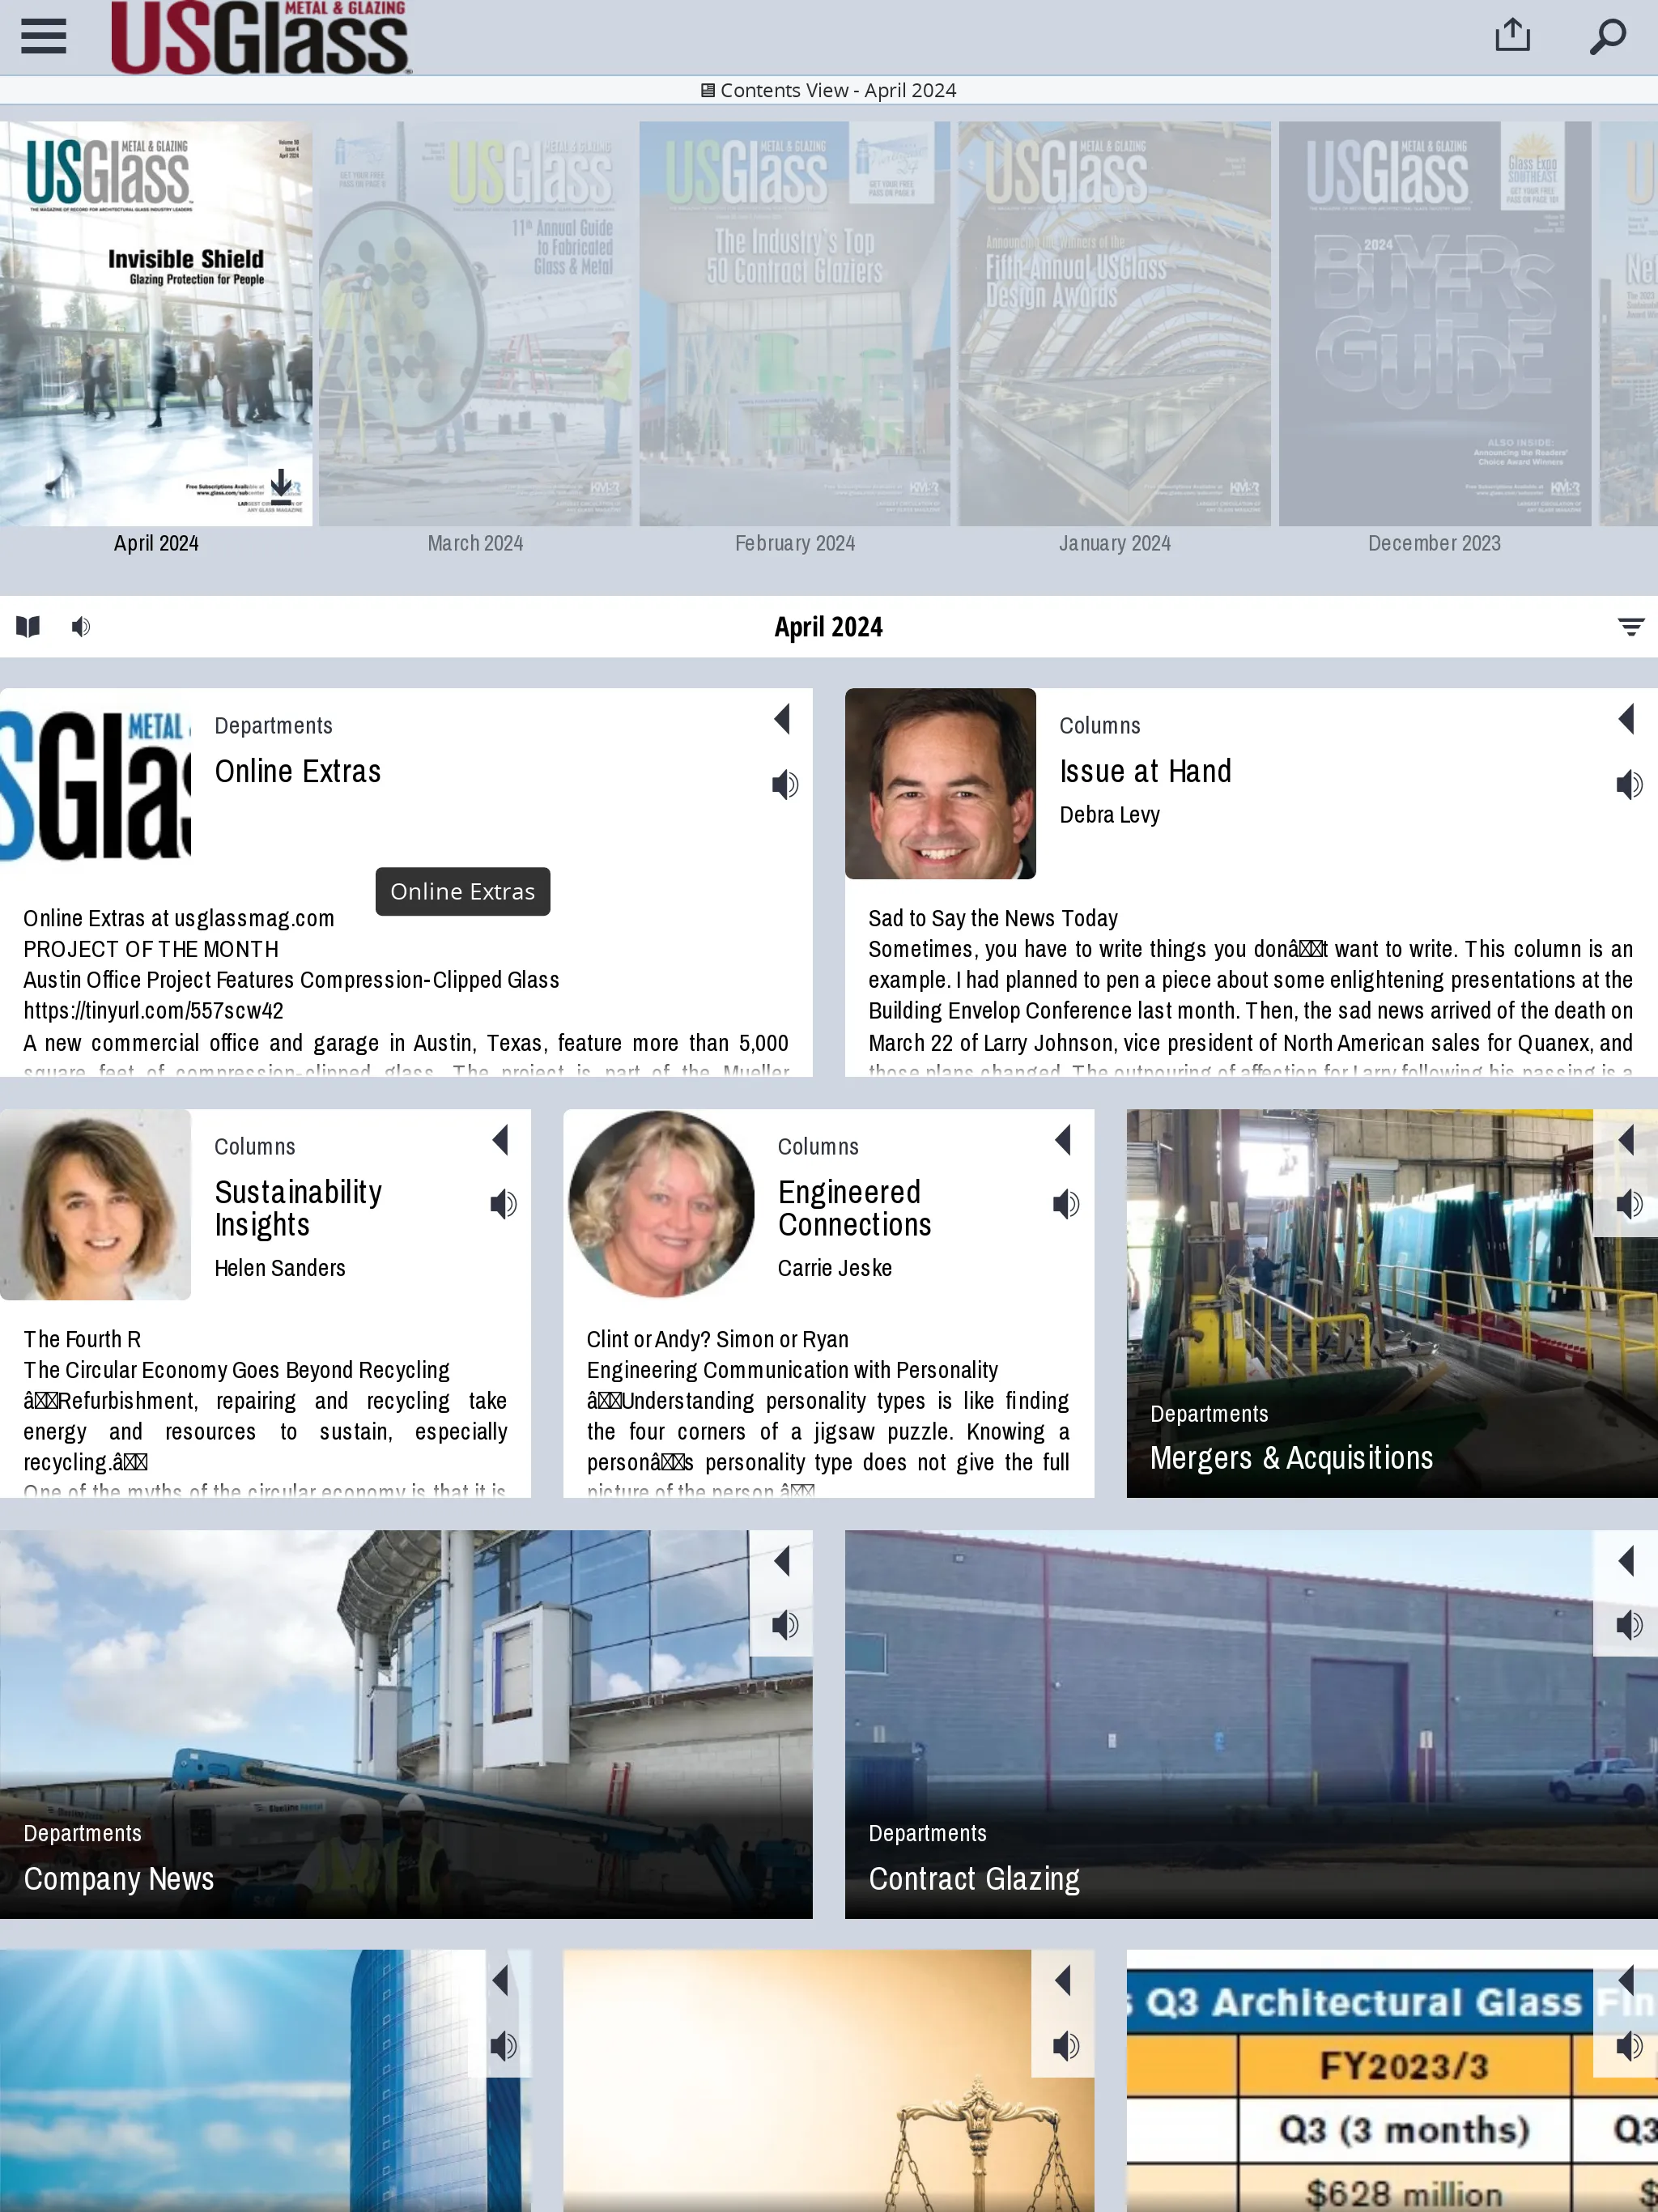Open Mergers & Acquisitions article
This screenshot has height=2212, width=1658.
(x=1291, y=1458)
